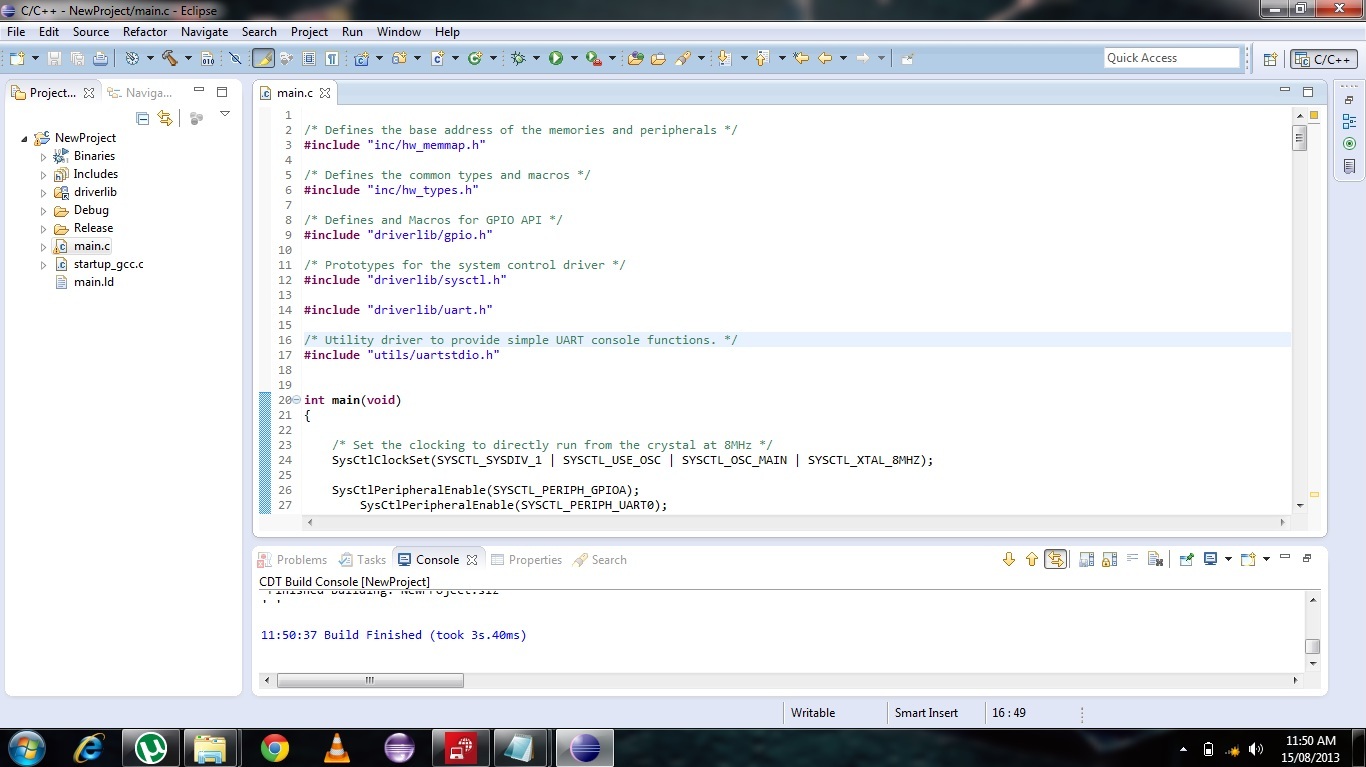Toggle Block Selection Mode icon

coord(309,59)
